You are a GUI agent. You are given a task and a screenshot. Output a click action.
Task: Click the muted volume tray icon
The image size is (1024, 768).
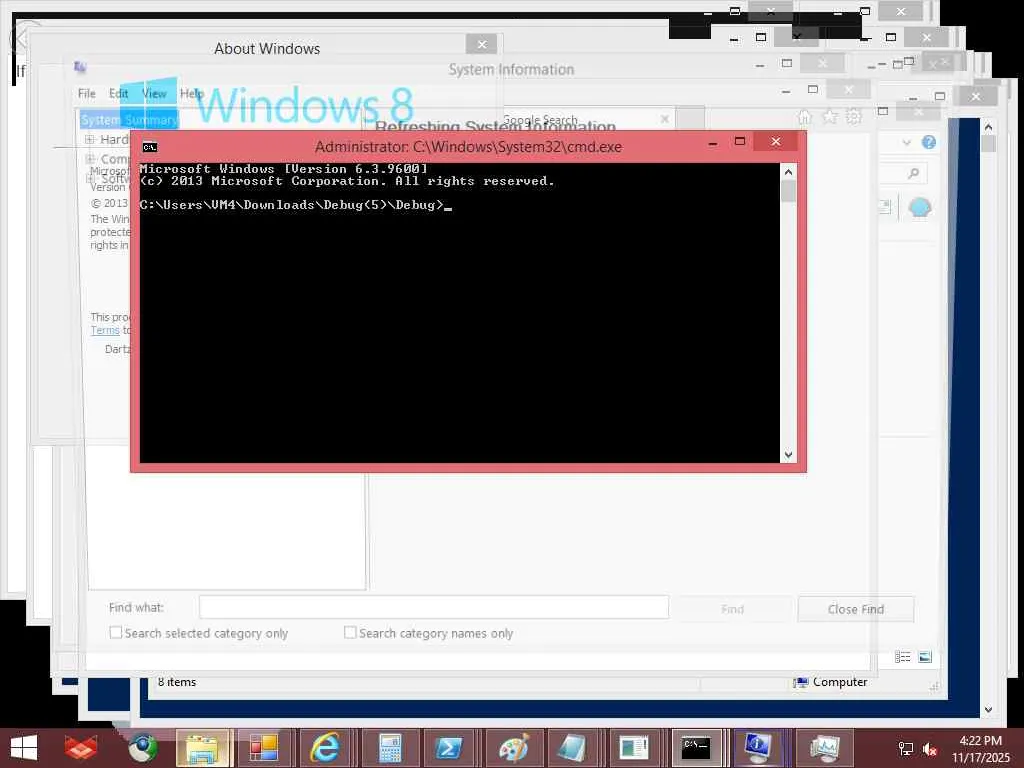point(930,749)
